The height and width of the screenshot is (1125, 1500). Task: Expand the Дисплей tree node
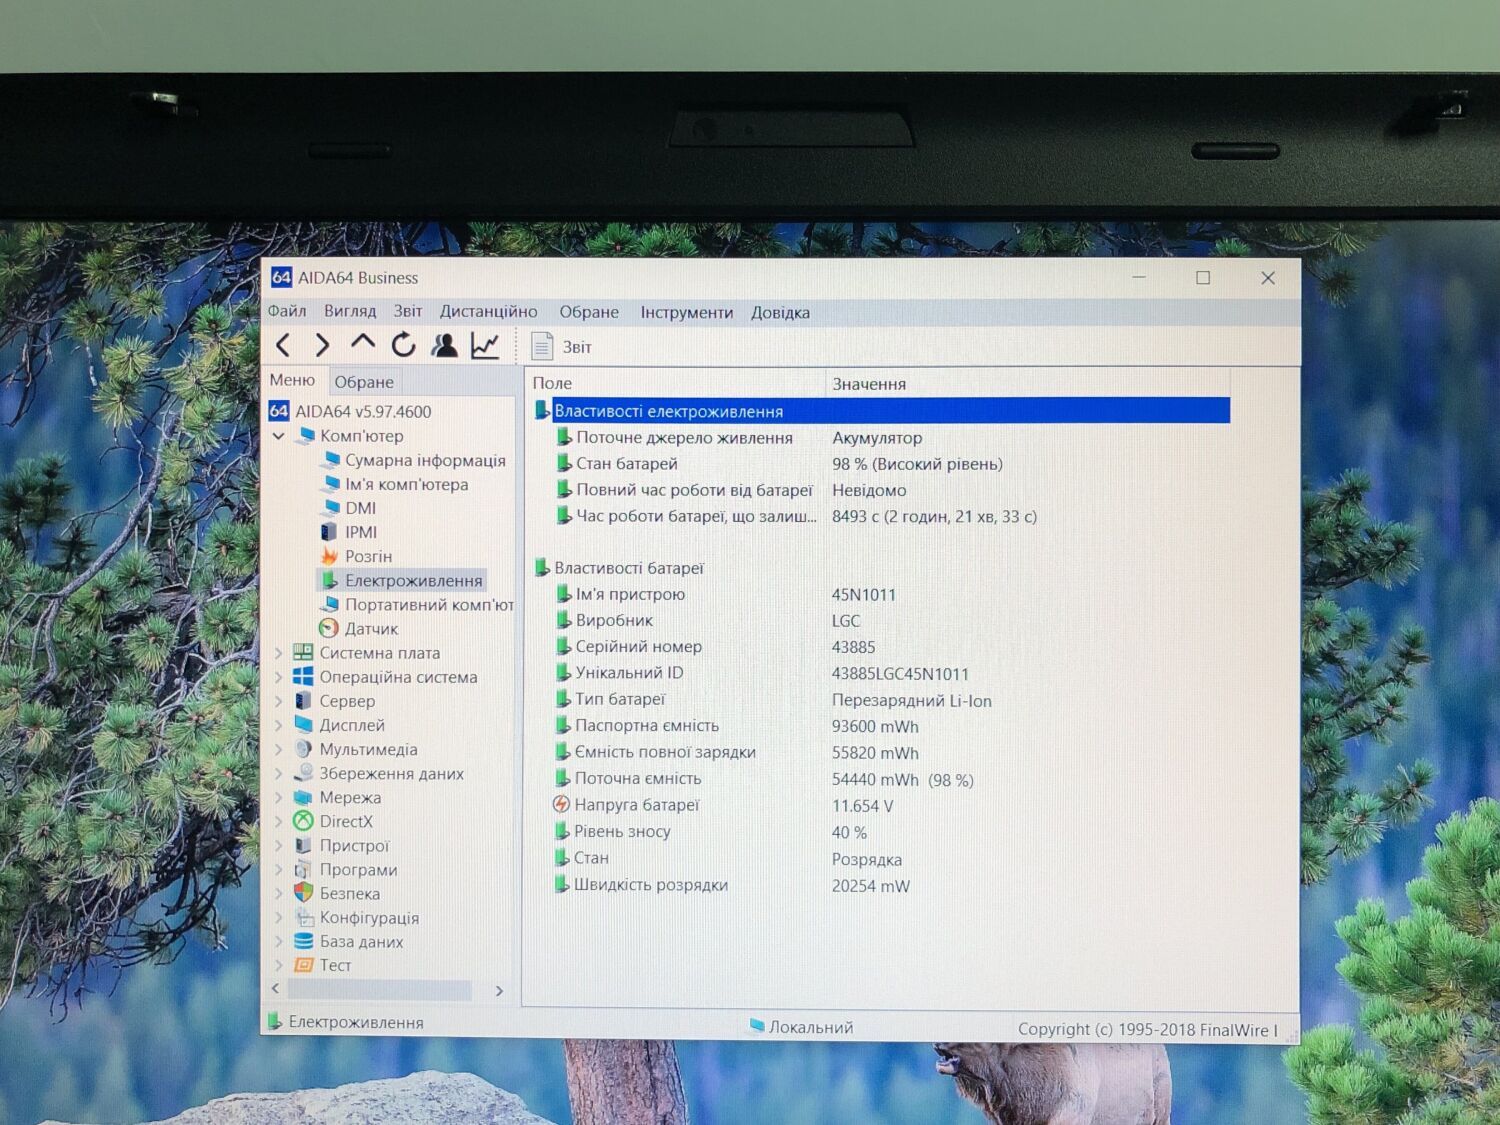tap(279, 725)
